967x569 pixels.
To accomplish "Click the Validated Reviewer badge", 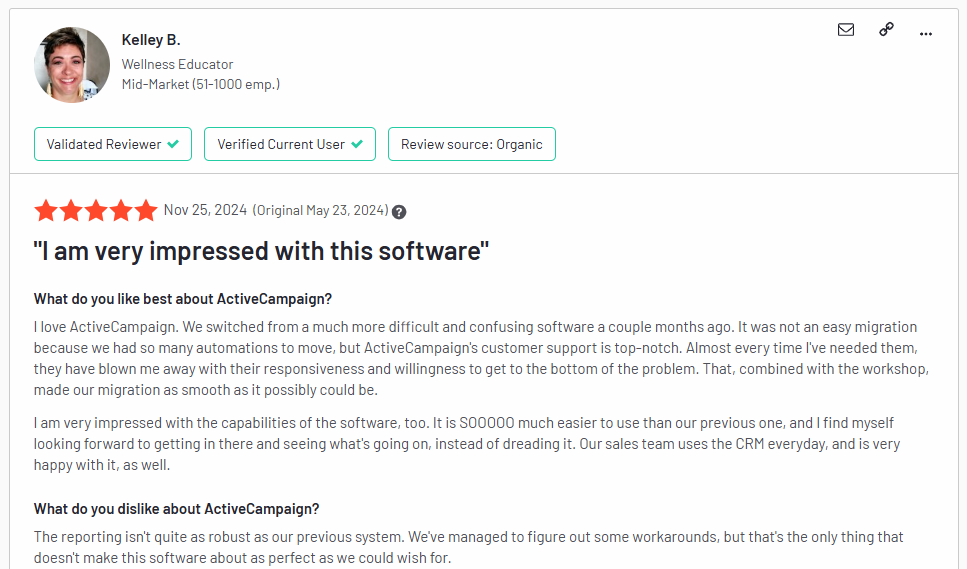I will coord(113,144).
